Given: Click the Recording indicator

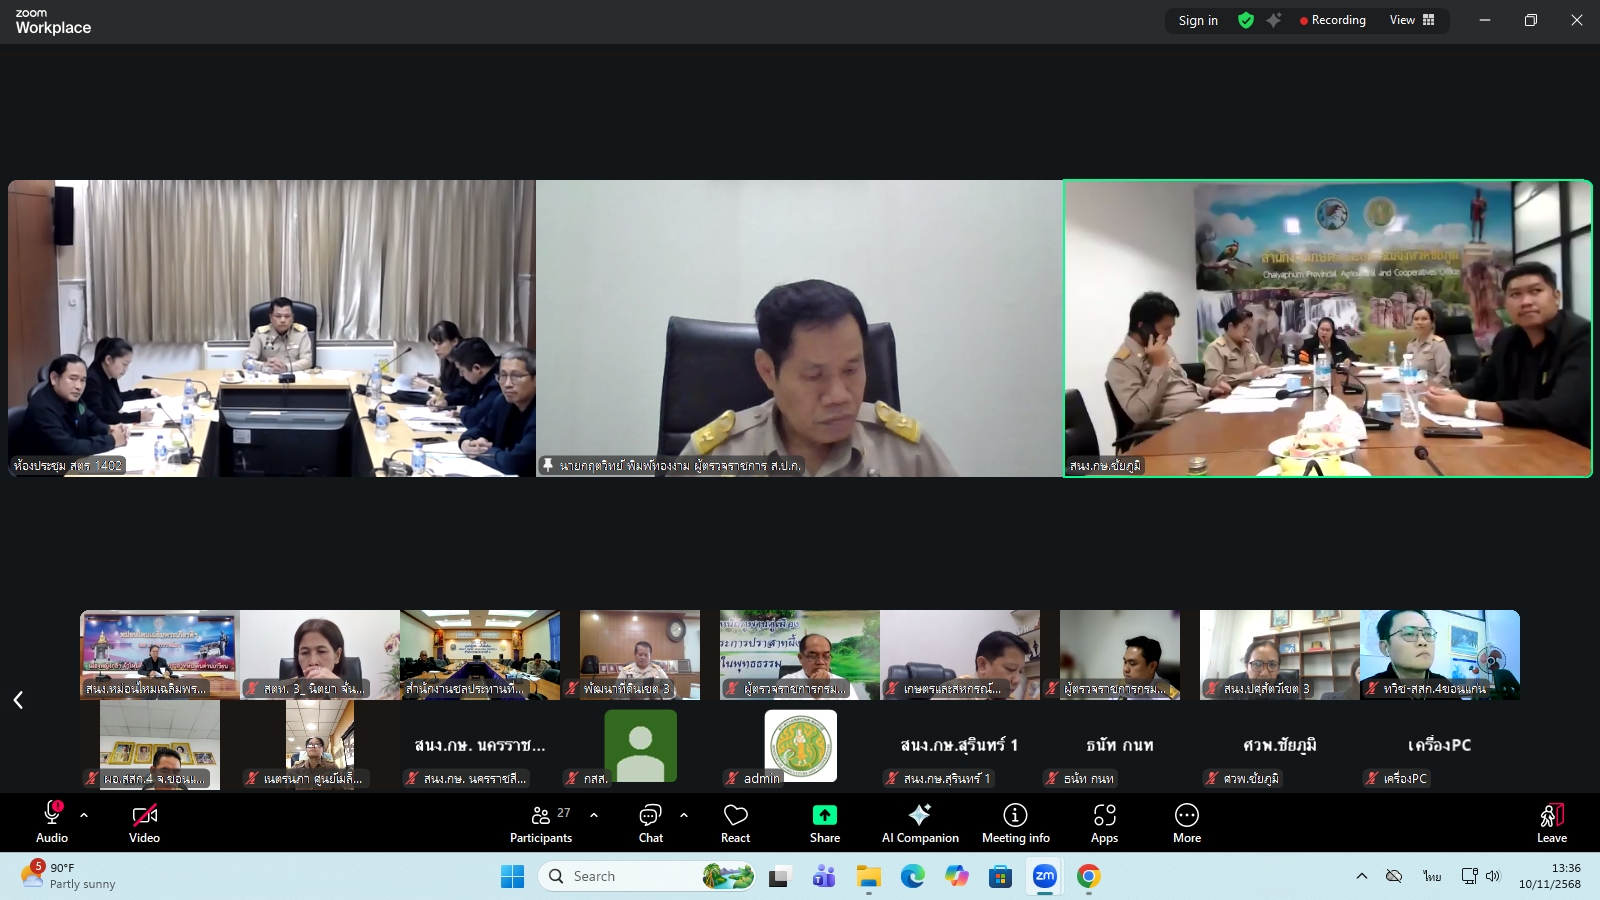Looking at the screenshot, I should pyautogui.click(x=1333, y=20).
